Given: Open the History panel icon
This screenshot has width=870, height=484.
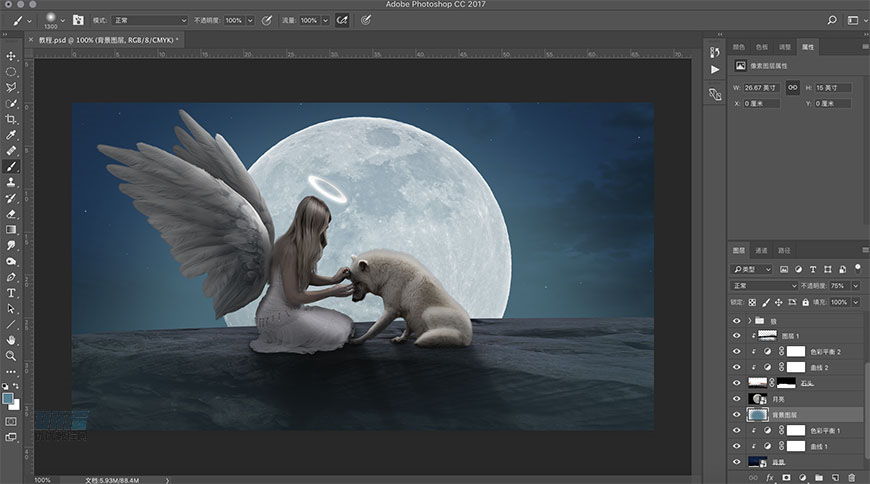Looking at the screenshot, I should pos(715,52).
